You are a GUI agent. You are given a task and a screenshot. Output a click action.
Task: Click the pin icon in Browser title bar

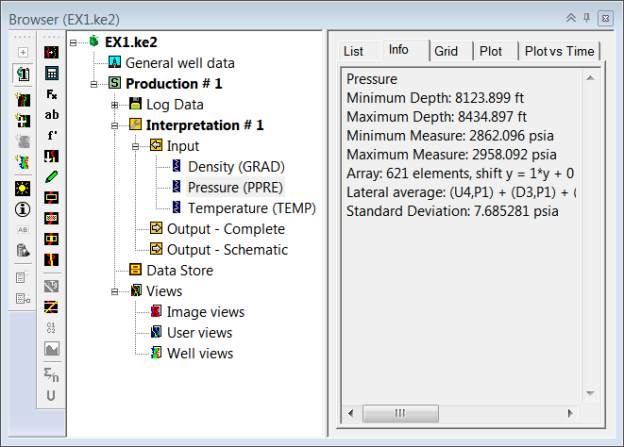[x=587, y=18]
